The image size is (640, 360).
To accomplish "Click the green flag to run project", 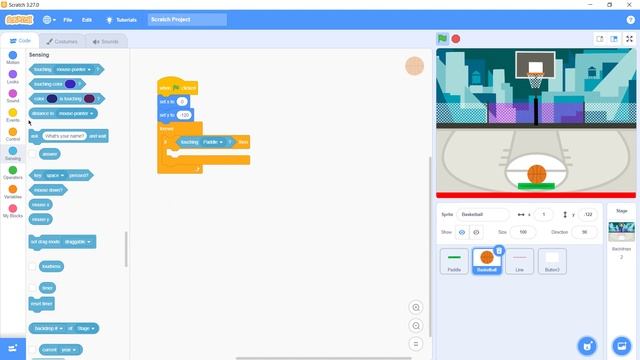I will [x=442, y=39].
